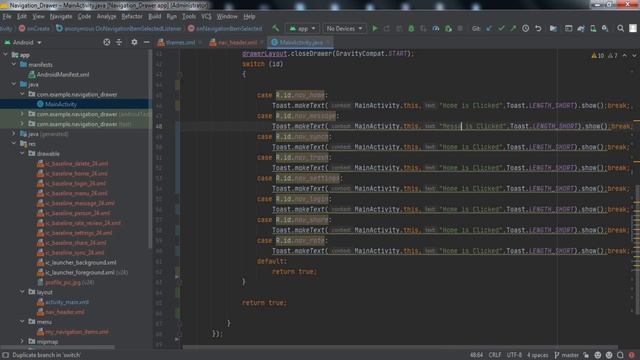The width and height of the screenshot is (640, 360).
Task: Open the VCS menu
Action: click(x=206, y=16)
